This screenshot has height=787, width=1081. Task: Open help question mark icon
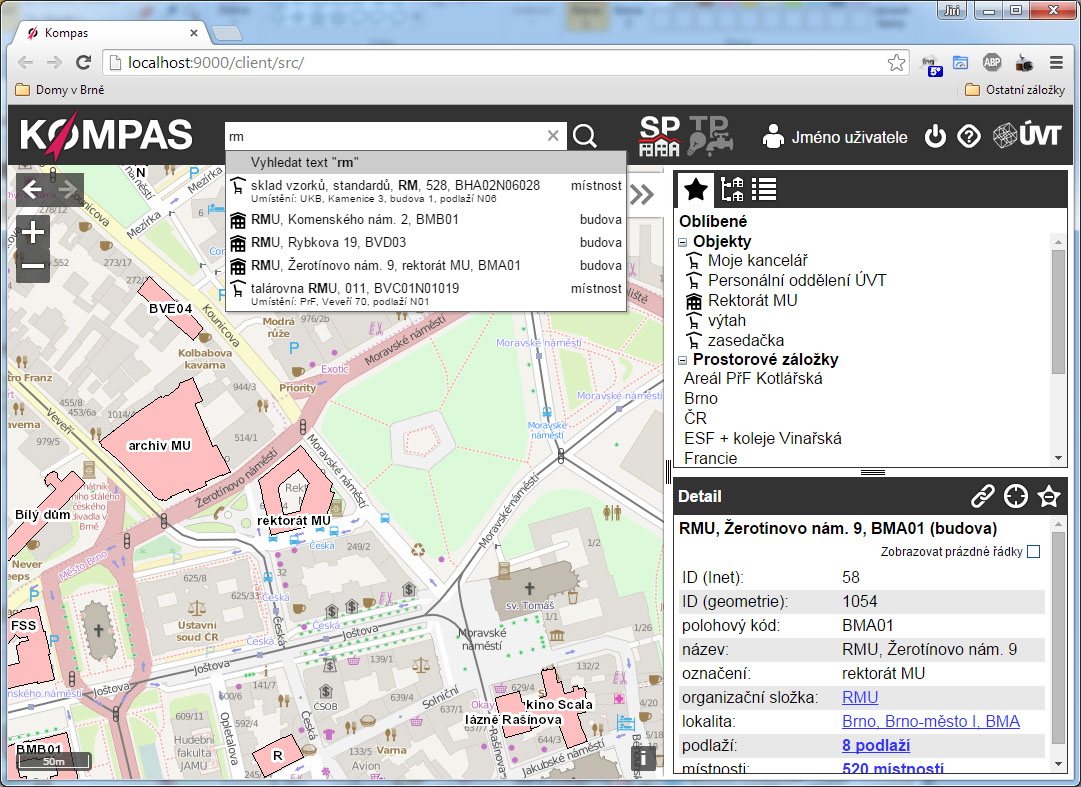(x=968, y=137)
